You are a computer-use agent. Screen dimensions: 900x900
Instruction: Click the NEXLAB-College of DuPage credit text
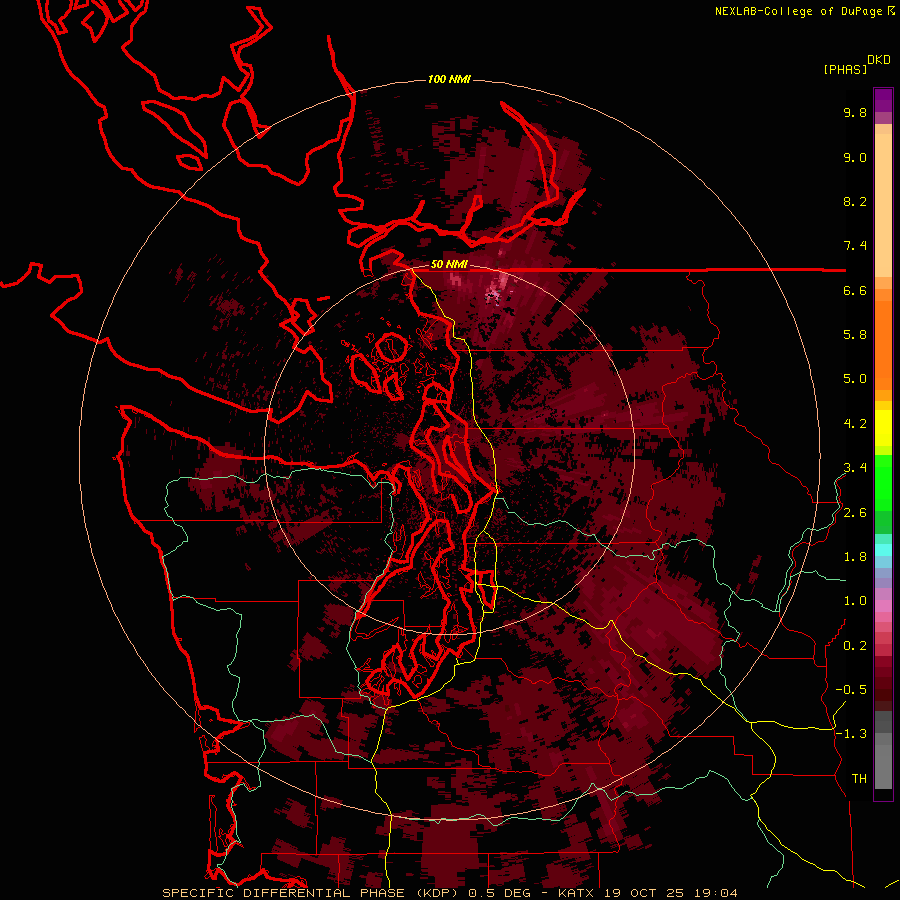798,11
